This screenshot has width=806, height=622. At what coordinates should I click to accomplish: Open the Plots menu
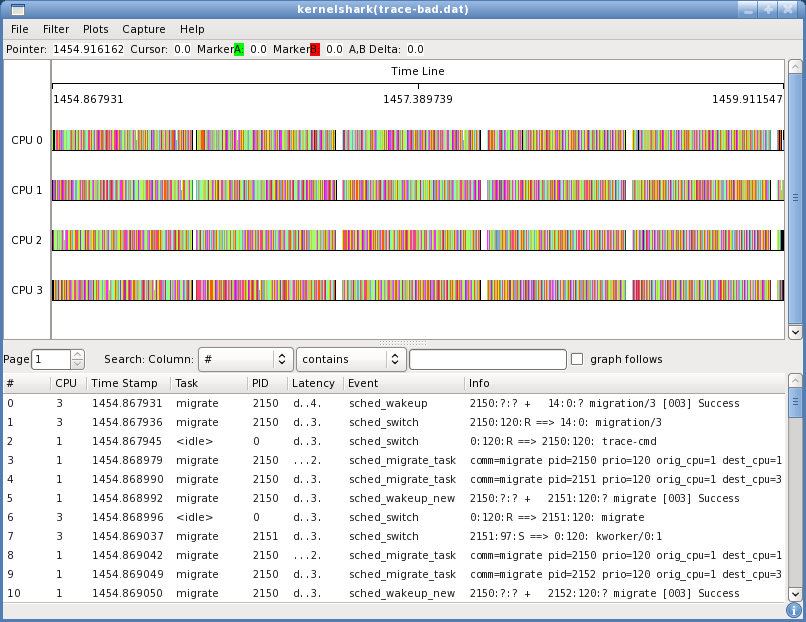96,30
